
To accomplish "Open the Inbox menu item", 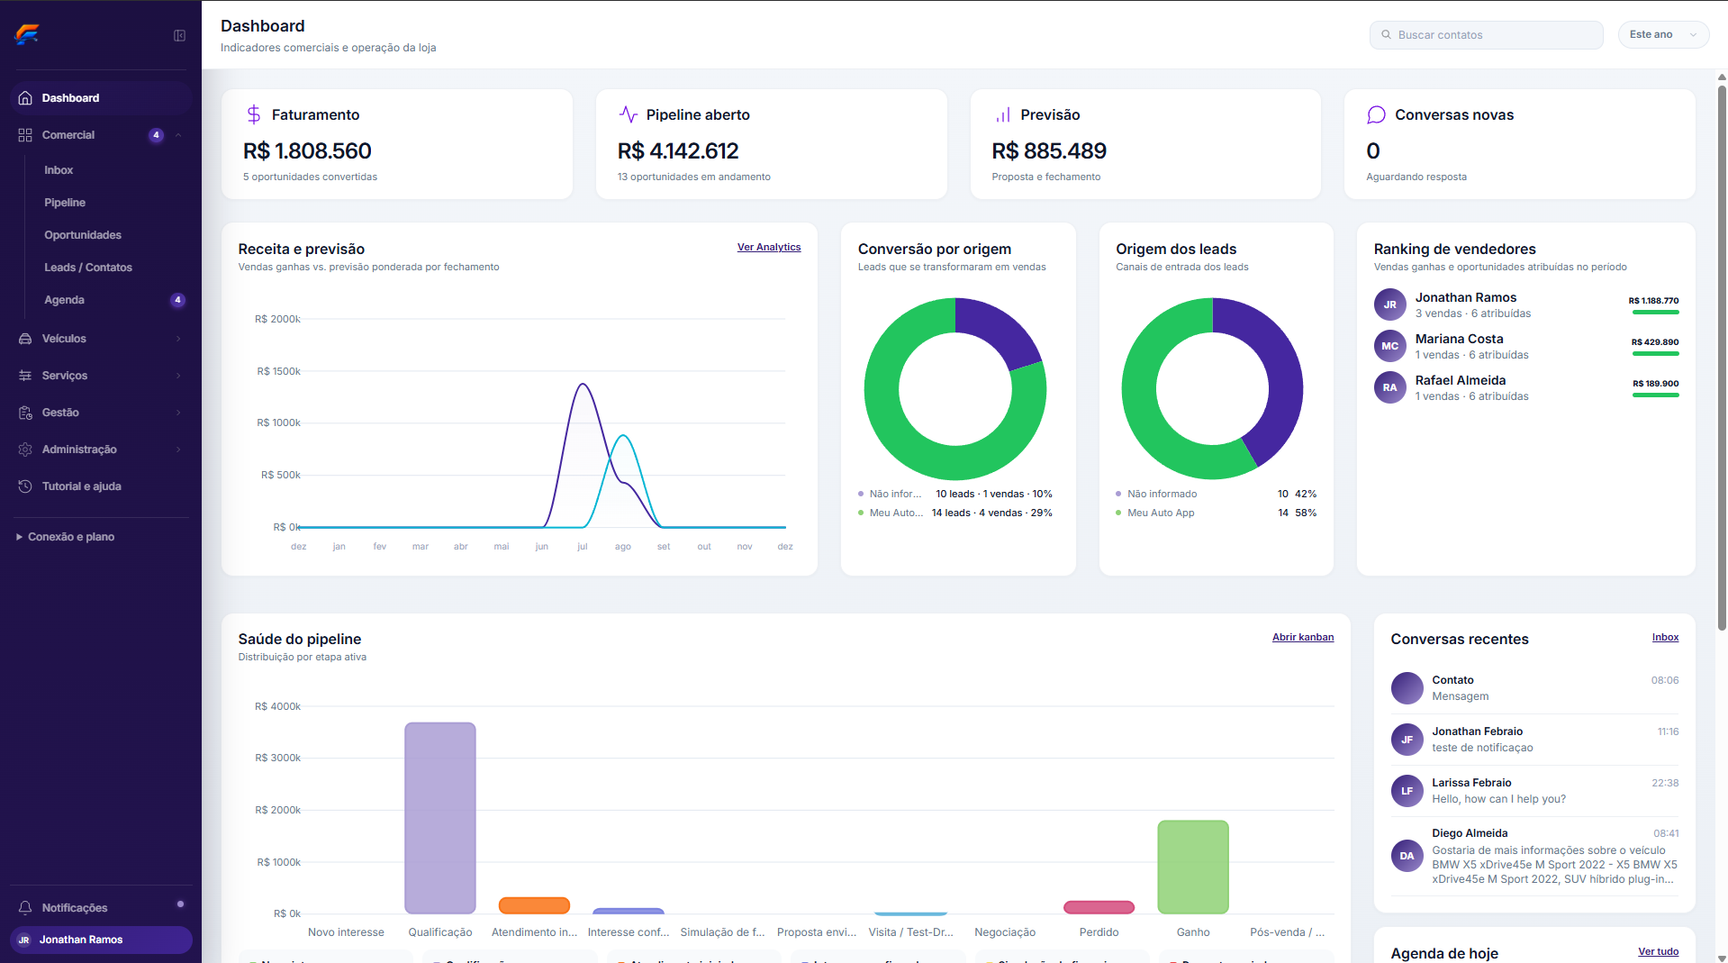I will [x=59, y=170].
